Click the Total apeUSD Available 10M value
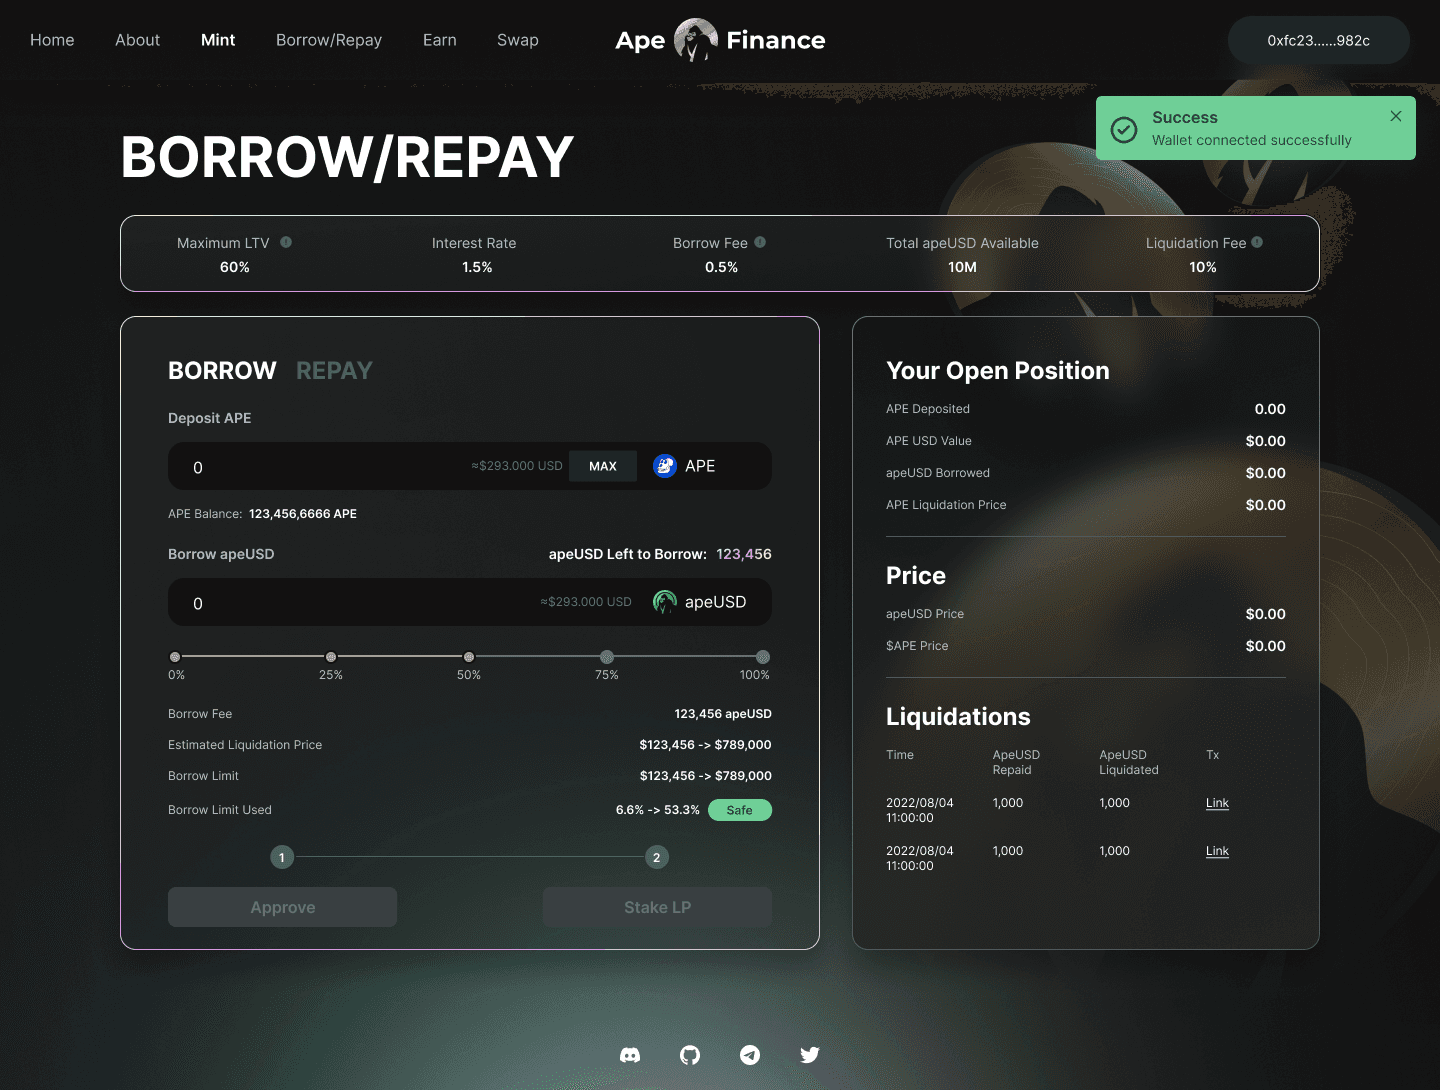1440x1090 pixels. pyautogui.click(x=962, y=267)
